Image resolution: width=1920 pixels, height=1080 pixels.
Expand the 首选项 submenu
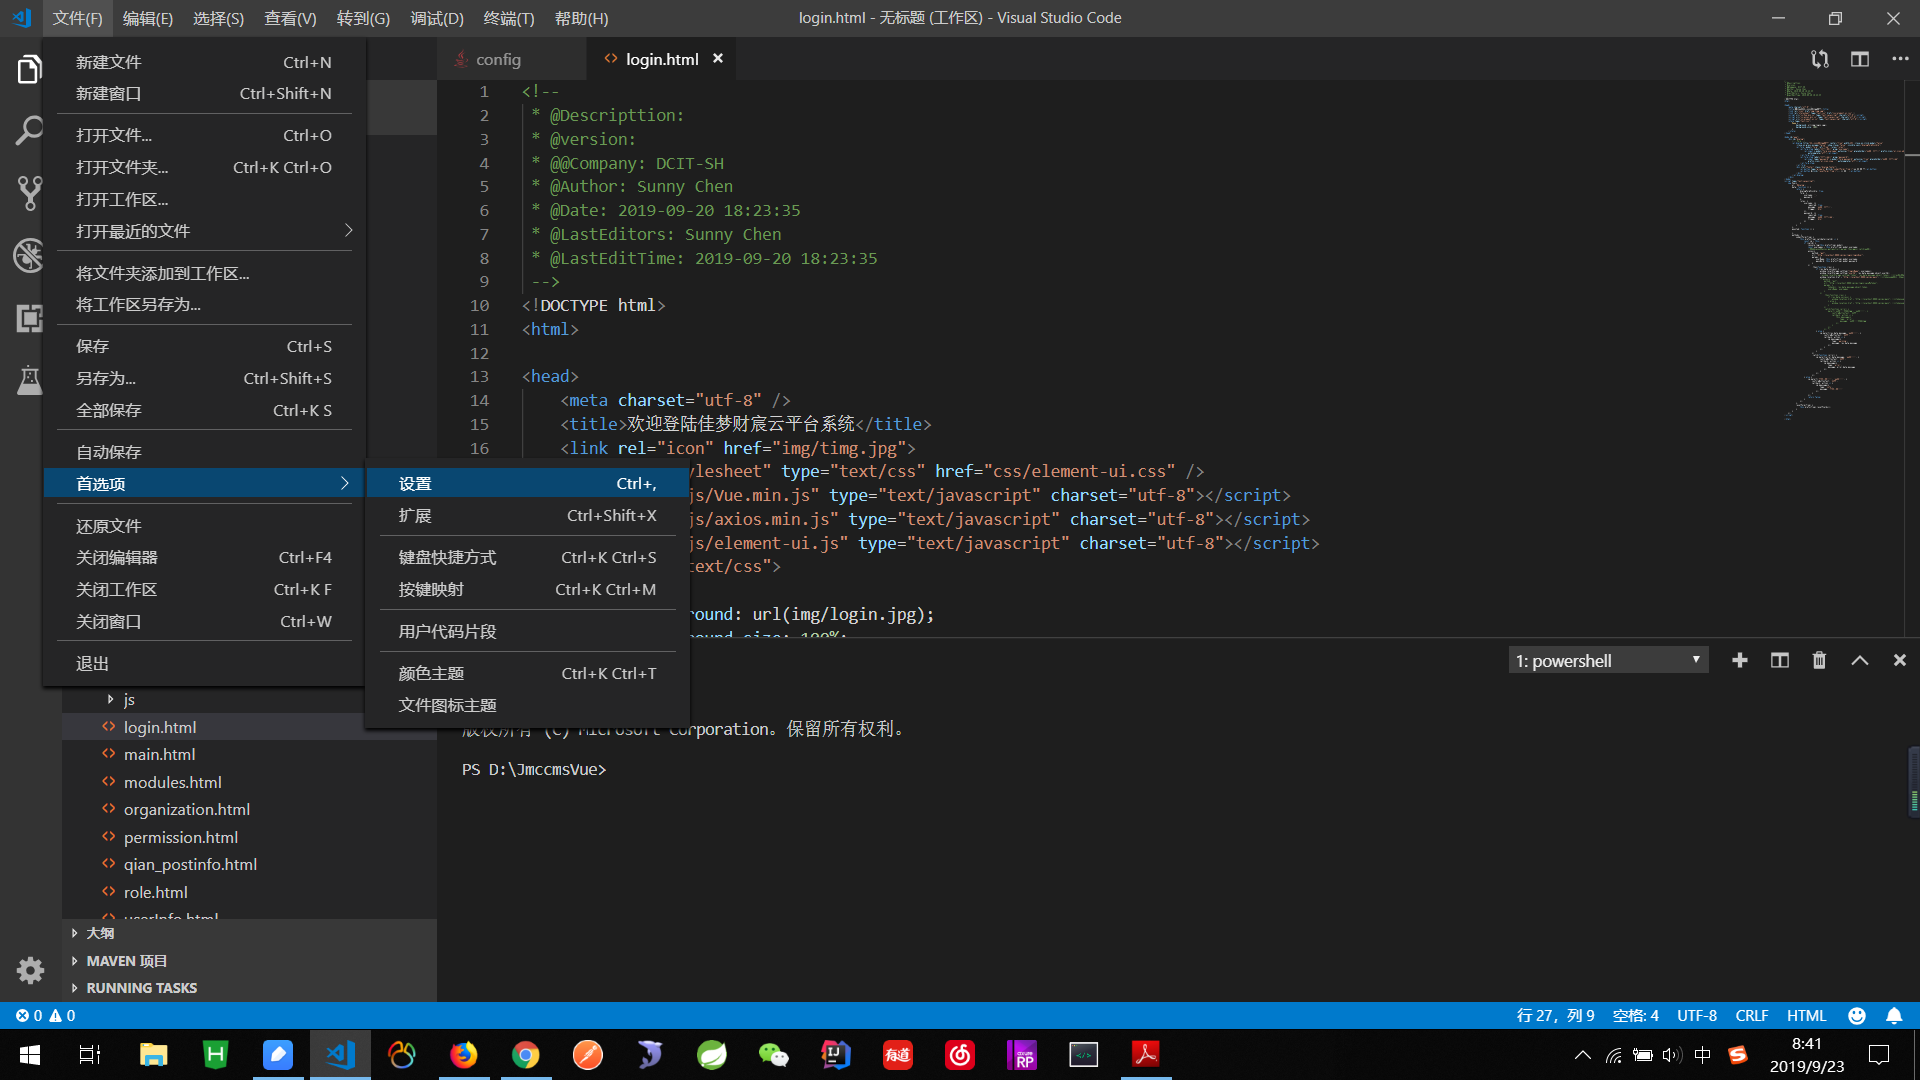pos(204,484)
